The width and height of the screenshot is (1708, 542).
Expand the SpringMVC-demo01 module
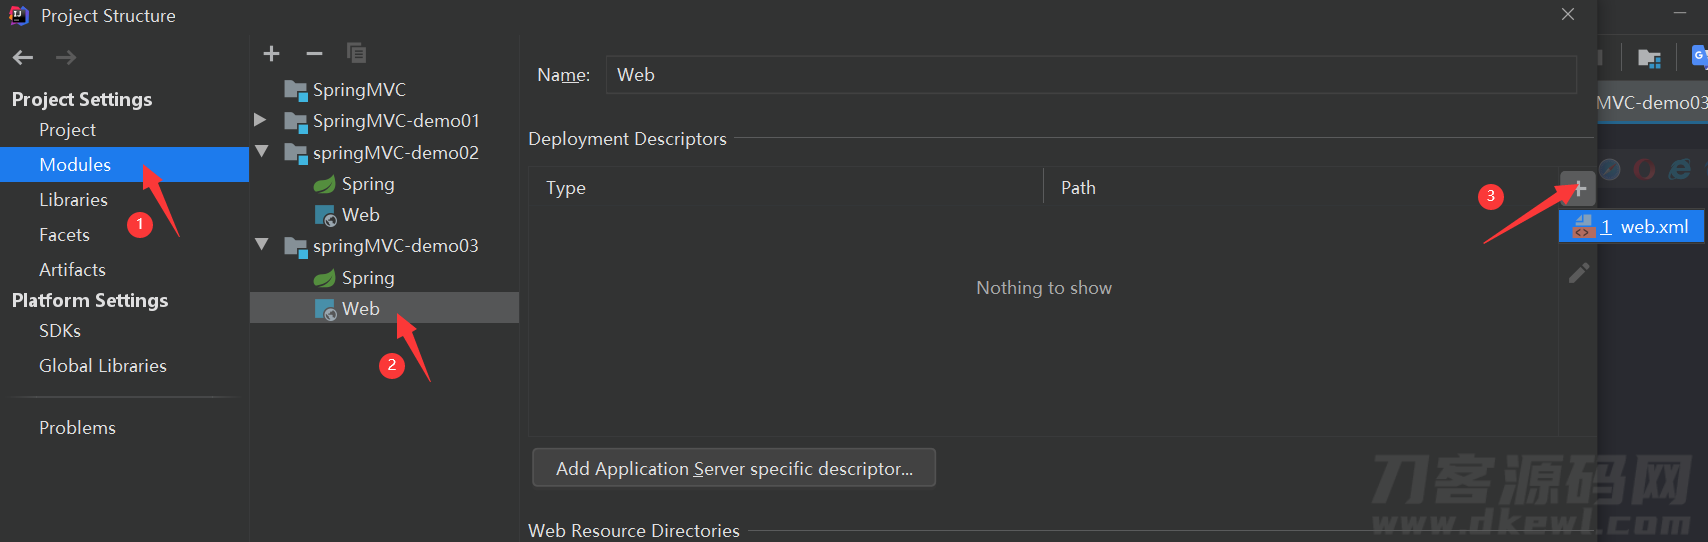[261, 120]
